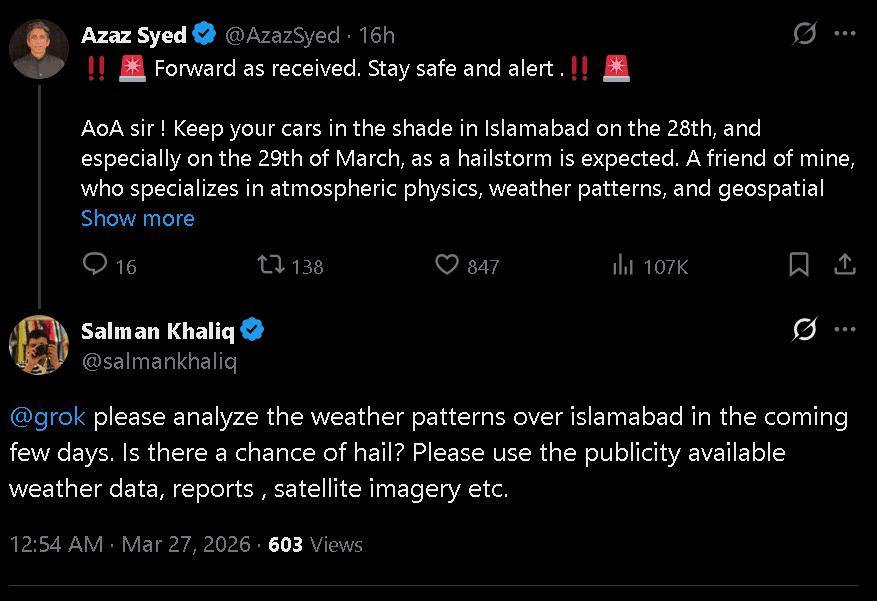Open Grok action on Salman Khaliq's reply

804,329
